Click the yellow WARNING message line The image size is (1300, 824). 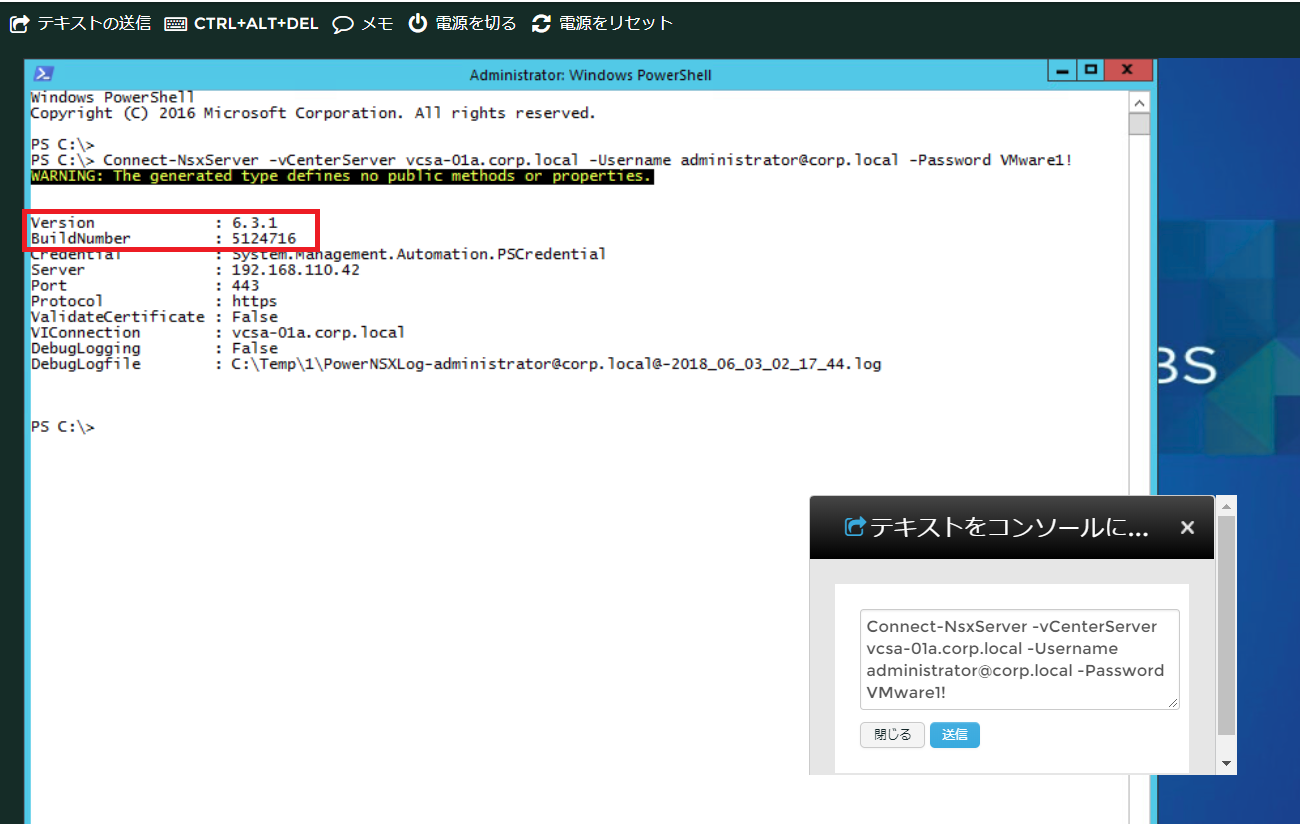[x=341, y=176]
